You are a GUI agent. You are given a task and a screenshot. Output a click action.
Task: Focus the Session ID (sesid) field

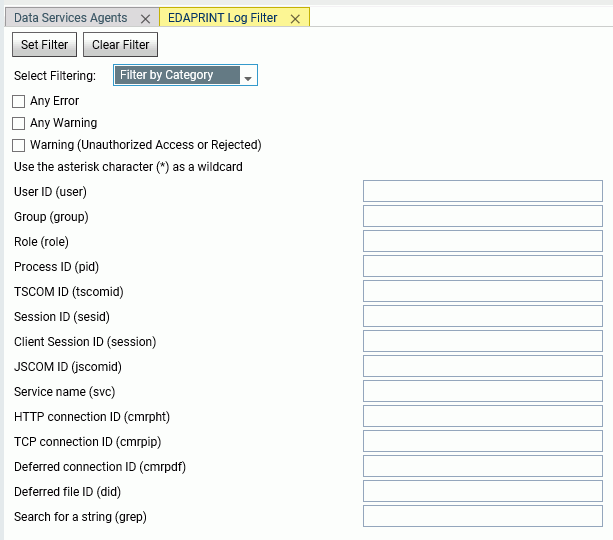click(x=483, y=316)
